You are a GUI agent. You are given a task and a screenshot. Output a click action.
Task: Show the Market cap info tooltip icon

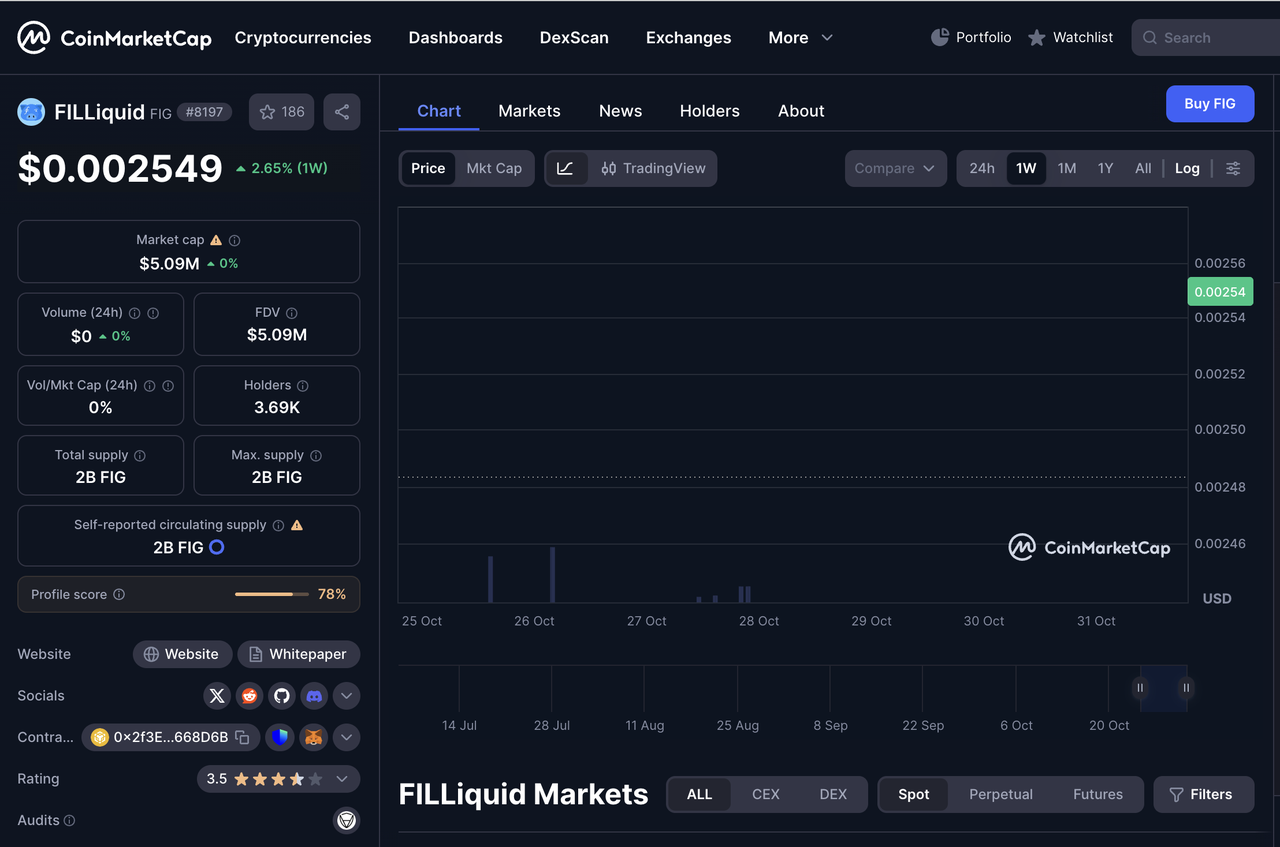(x=235, y=240)
